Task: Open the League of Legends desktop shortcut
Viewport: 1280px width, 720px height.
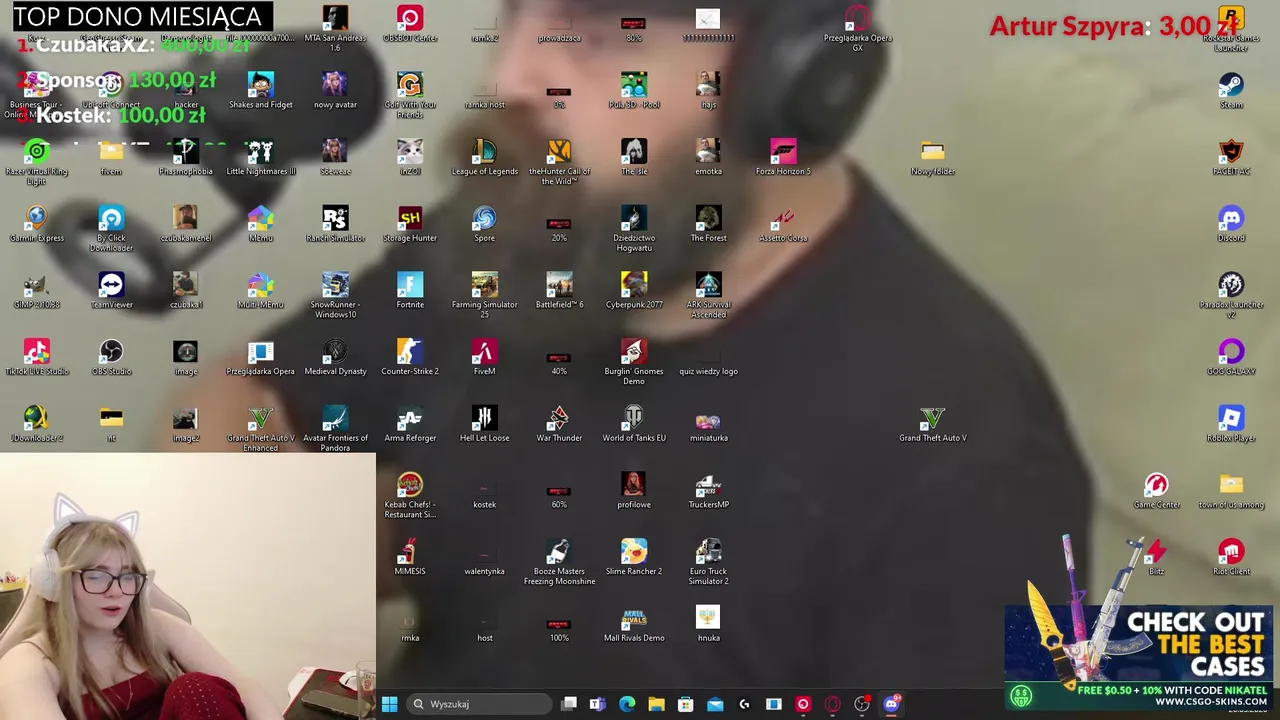Action: (x=484, y=157)
